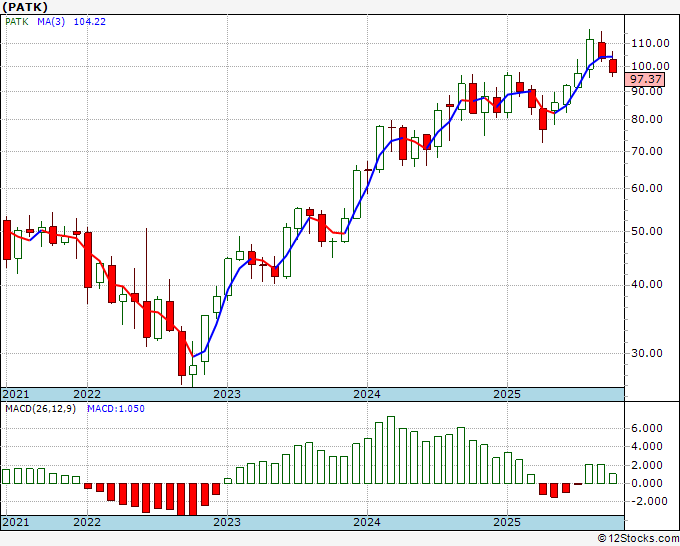This screenshot has height=546, width=680.
Task: Click the MACD:1.050 value readout
Action: point(116,409)
